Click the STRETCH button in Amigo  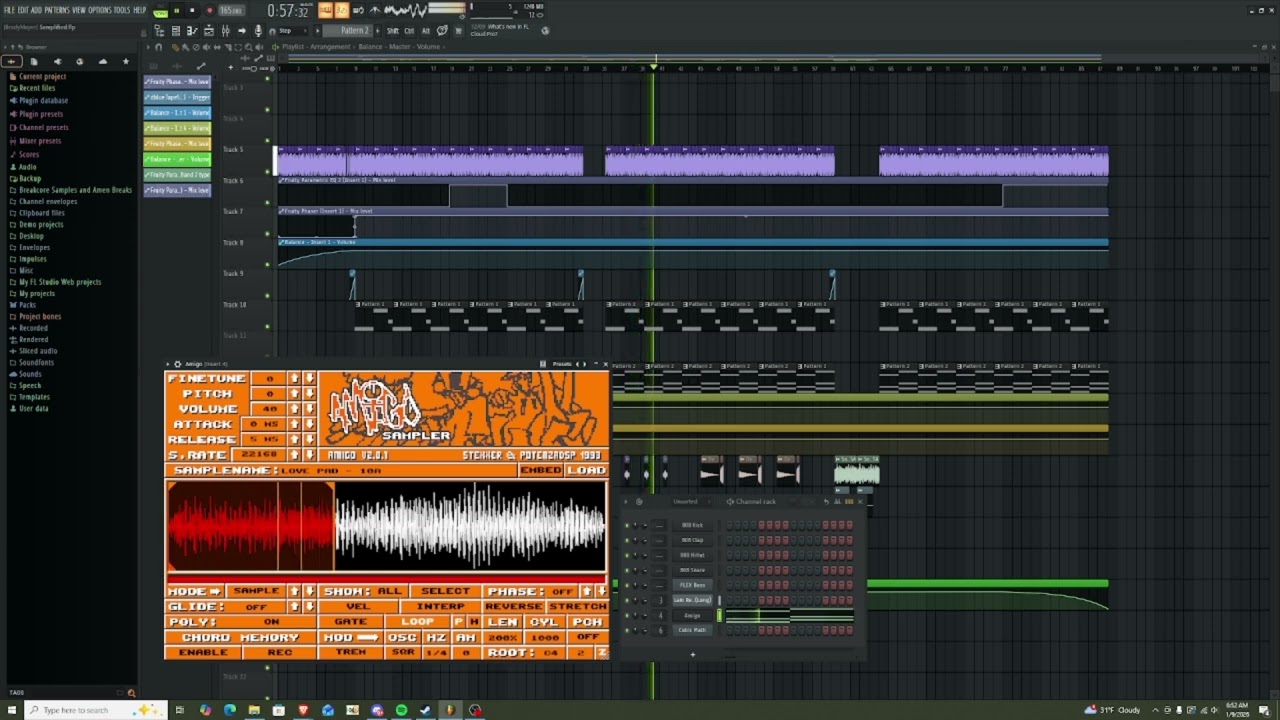coord(577,607)
